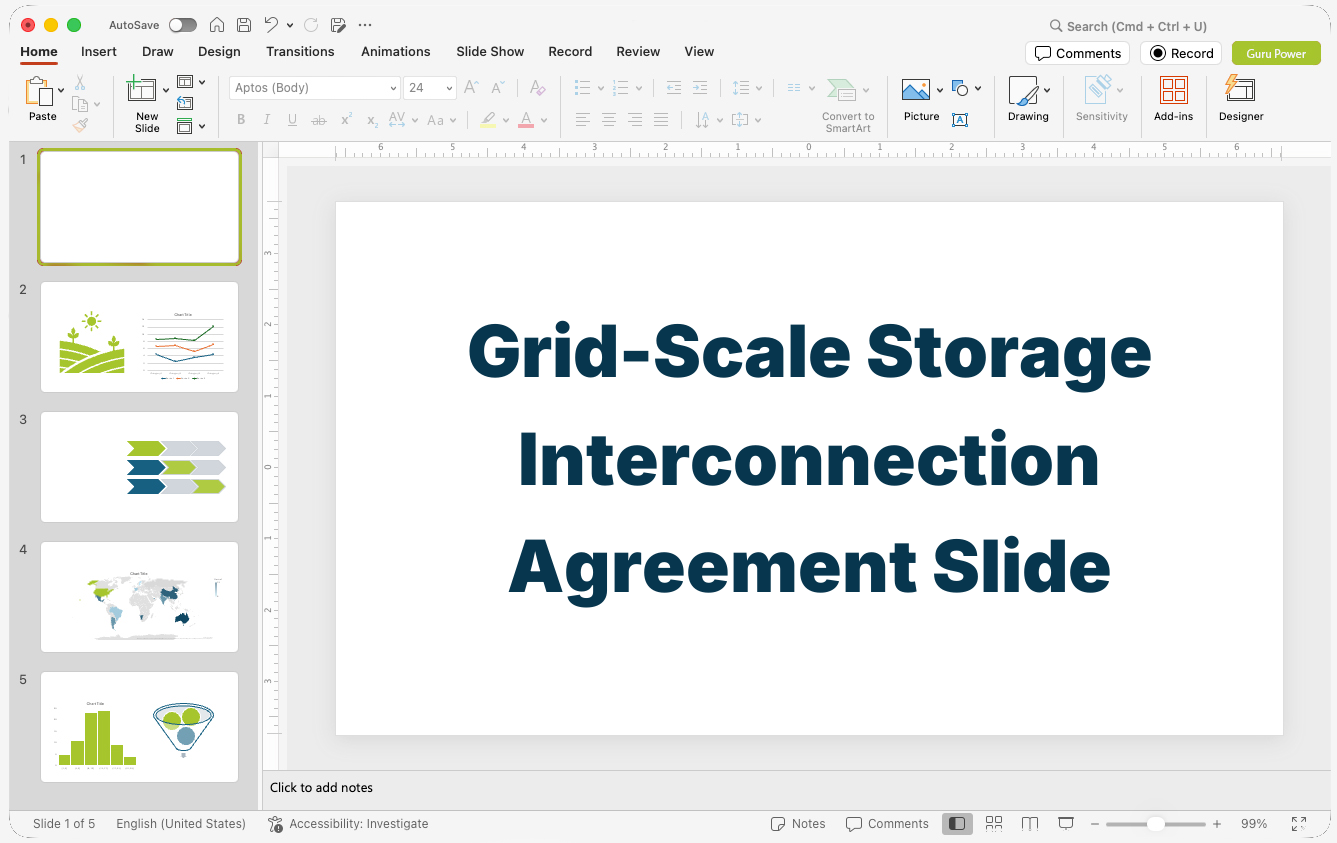Click English (United States) language

(x=181, y=824)
